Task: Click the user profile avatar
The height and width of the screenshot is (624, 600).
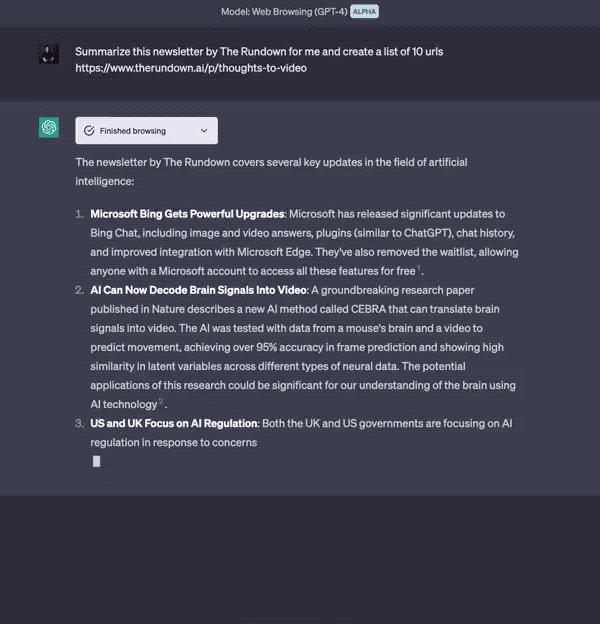Action: 49,54
